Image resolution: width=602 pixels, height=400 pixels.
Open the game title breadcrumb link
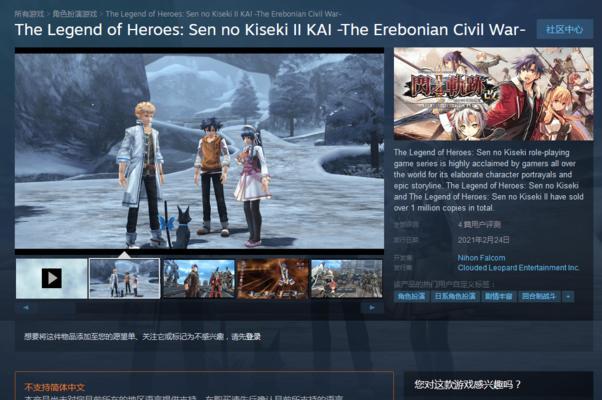pos(223,14)
